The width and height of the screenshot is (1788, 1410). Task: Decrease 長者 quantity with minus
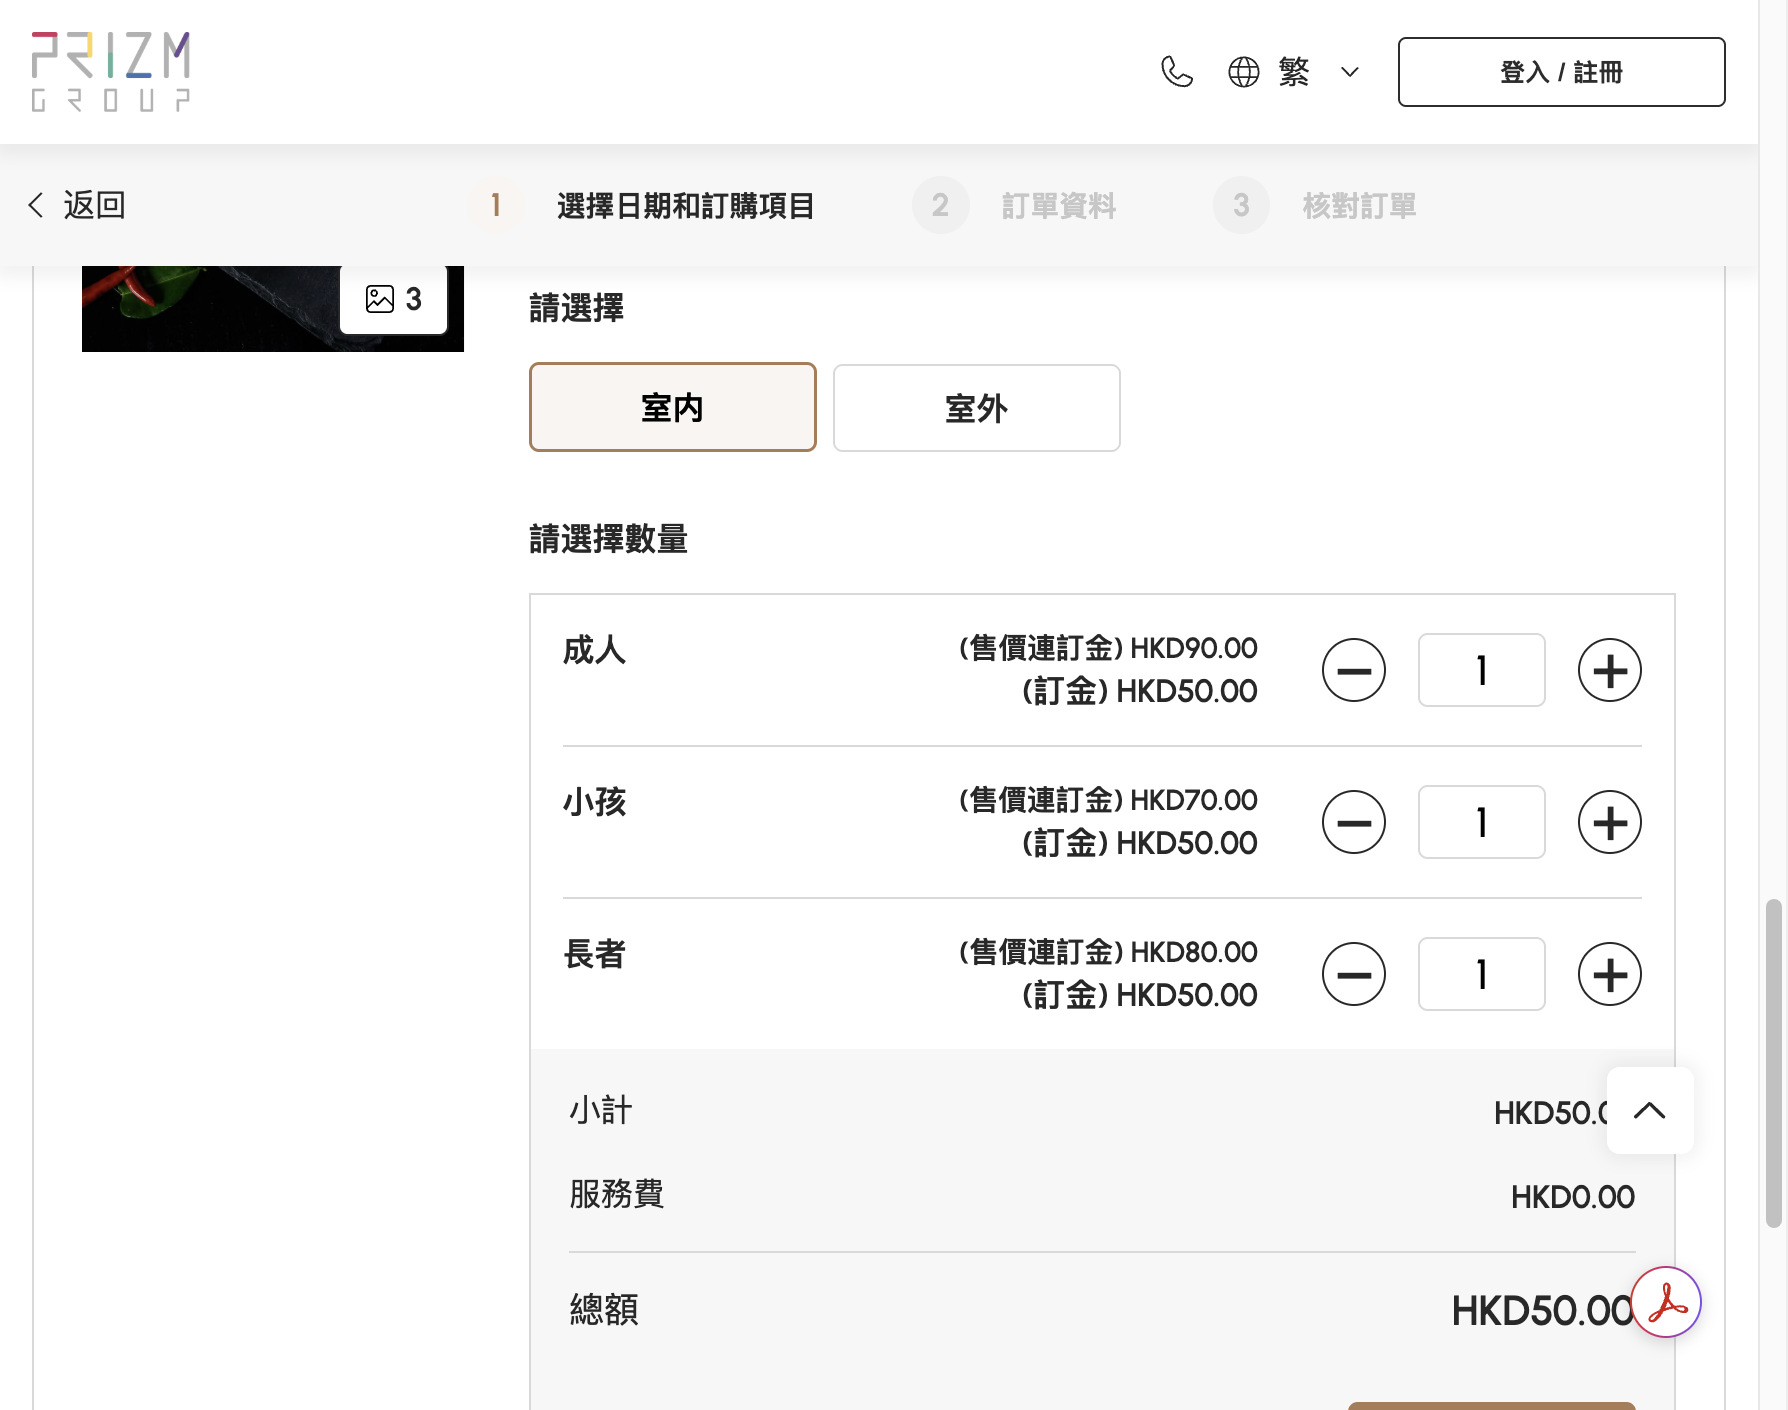pyautogui.click(x=1354, y=974)
